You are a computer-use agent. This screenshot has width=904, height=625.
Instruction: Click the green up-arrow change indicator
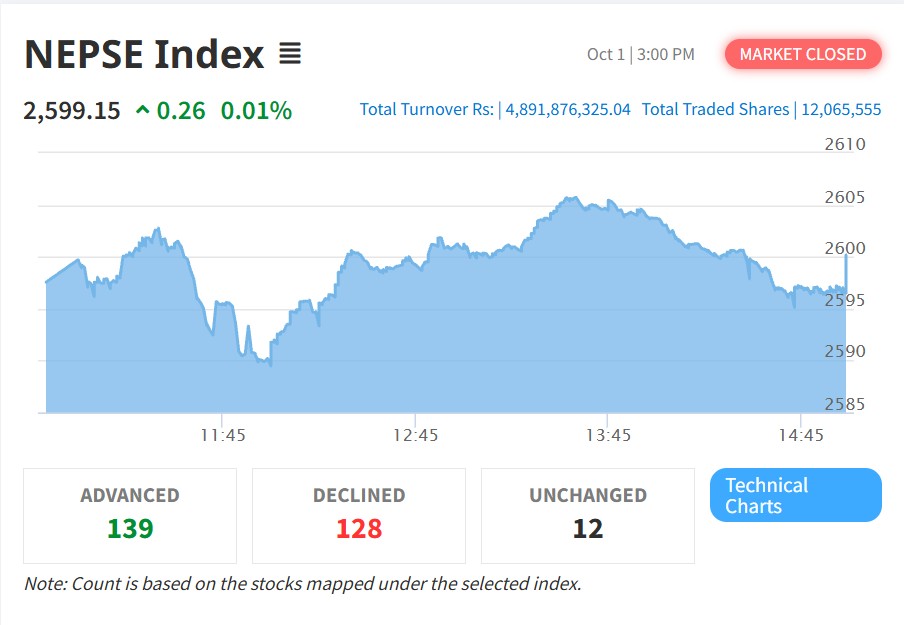tap(142, 109)
